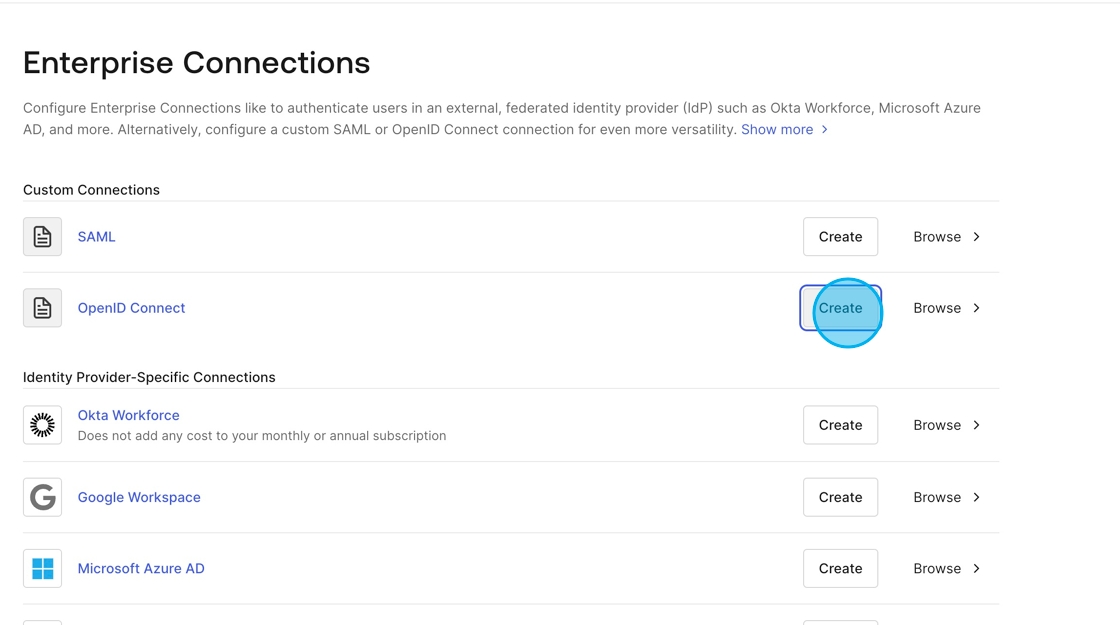The height and width of the screenshot is (625, 1120).
Task: Browse Okta Workforce connections
Action: pos(946,425)
